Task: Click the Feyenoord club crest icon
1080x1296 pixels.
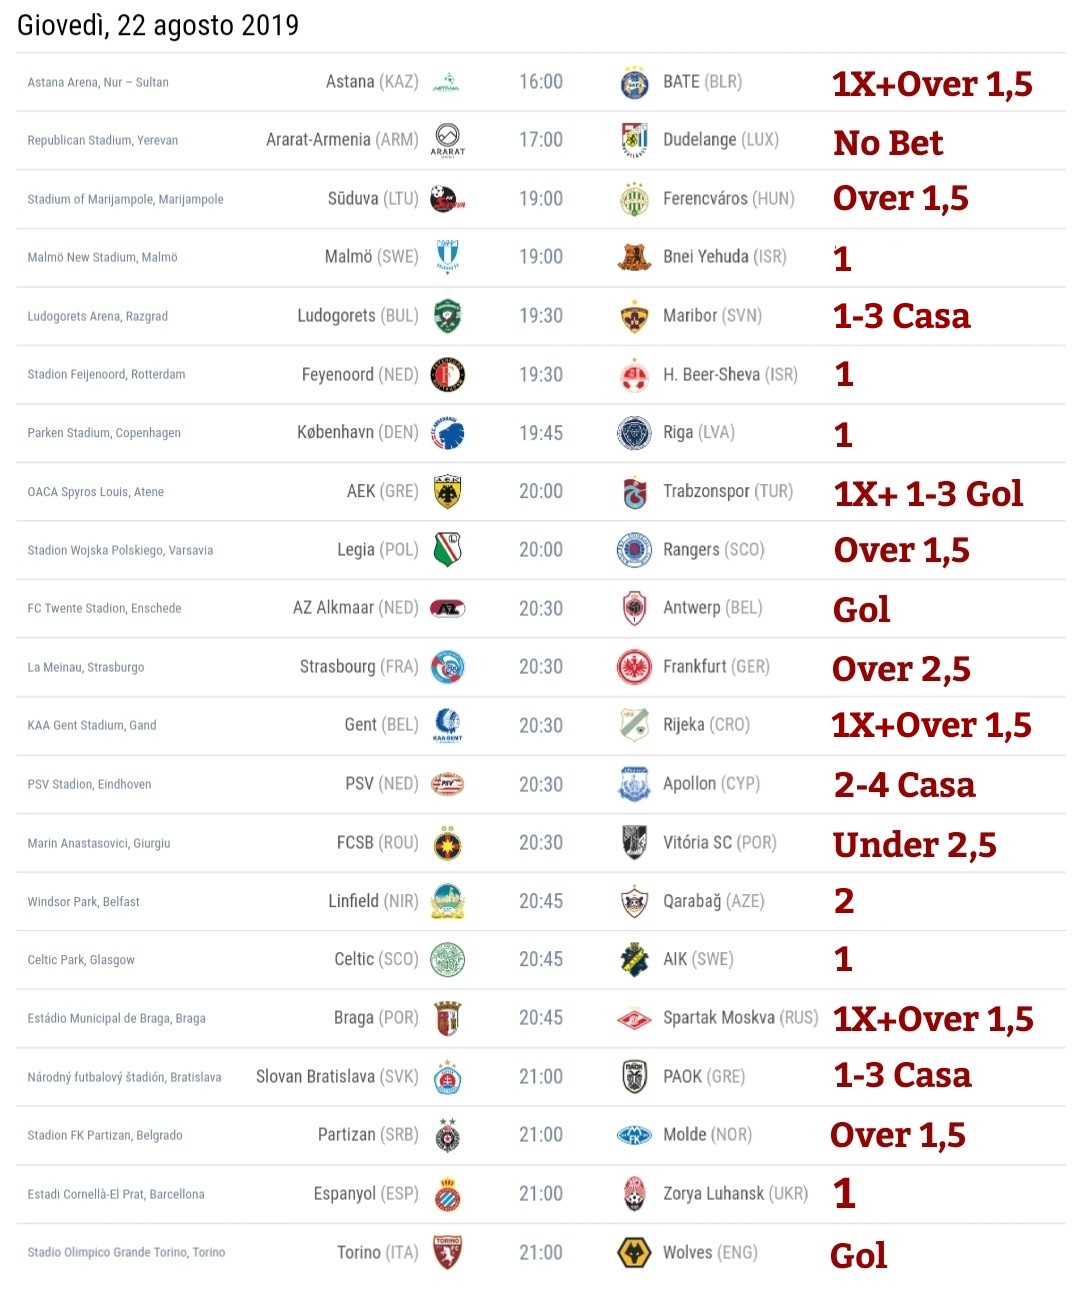Action: click(447, 375)
